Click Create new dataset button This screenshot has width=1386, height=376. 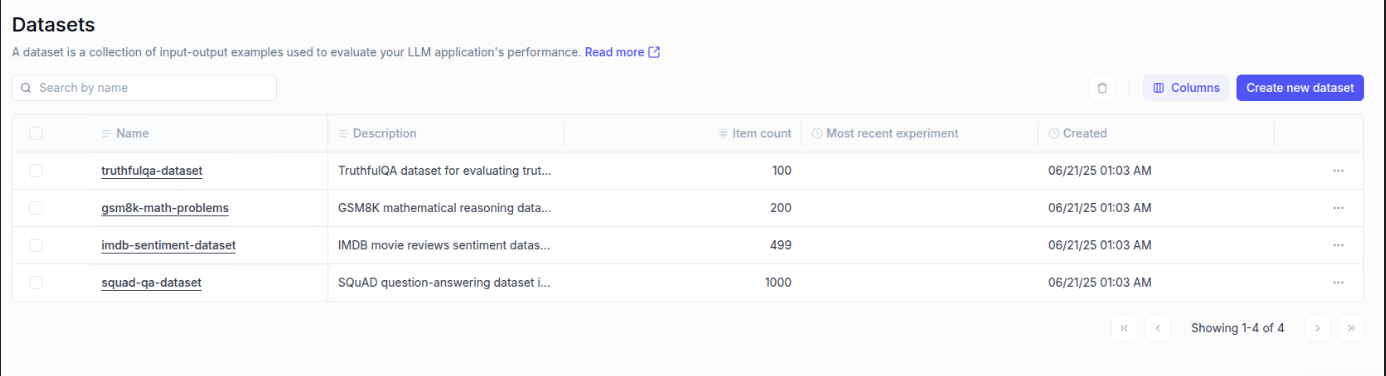tap(1300, 88)
